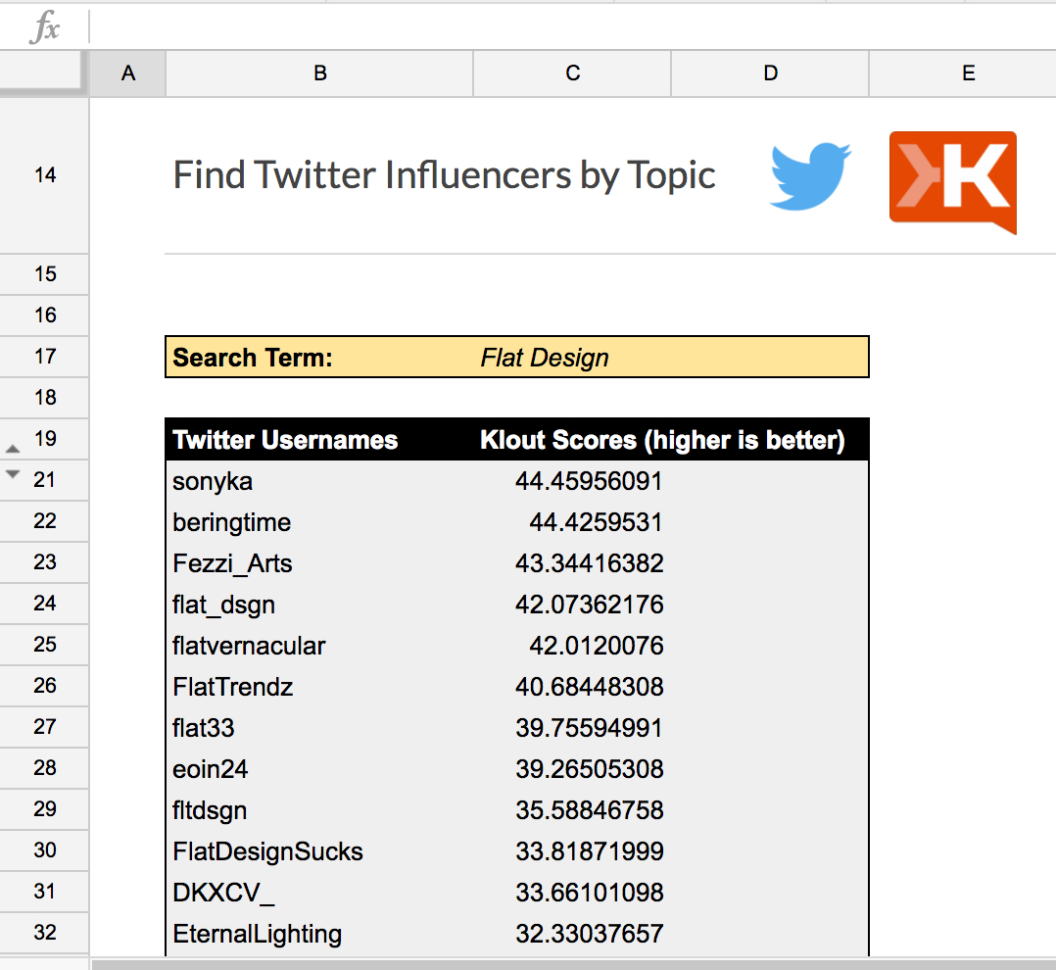Select column C header
This screenshot has height=970, width=1056.
571,73
